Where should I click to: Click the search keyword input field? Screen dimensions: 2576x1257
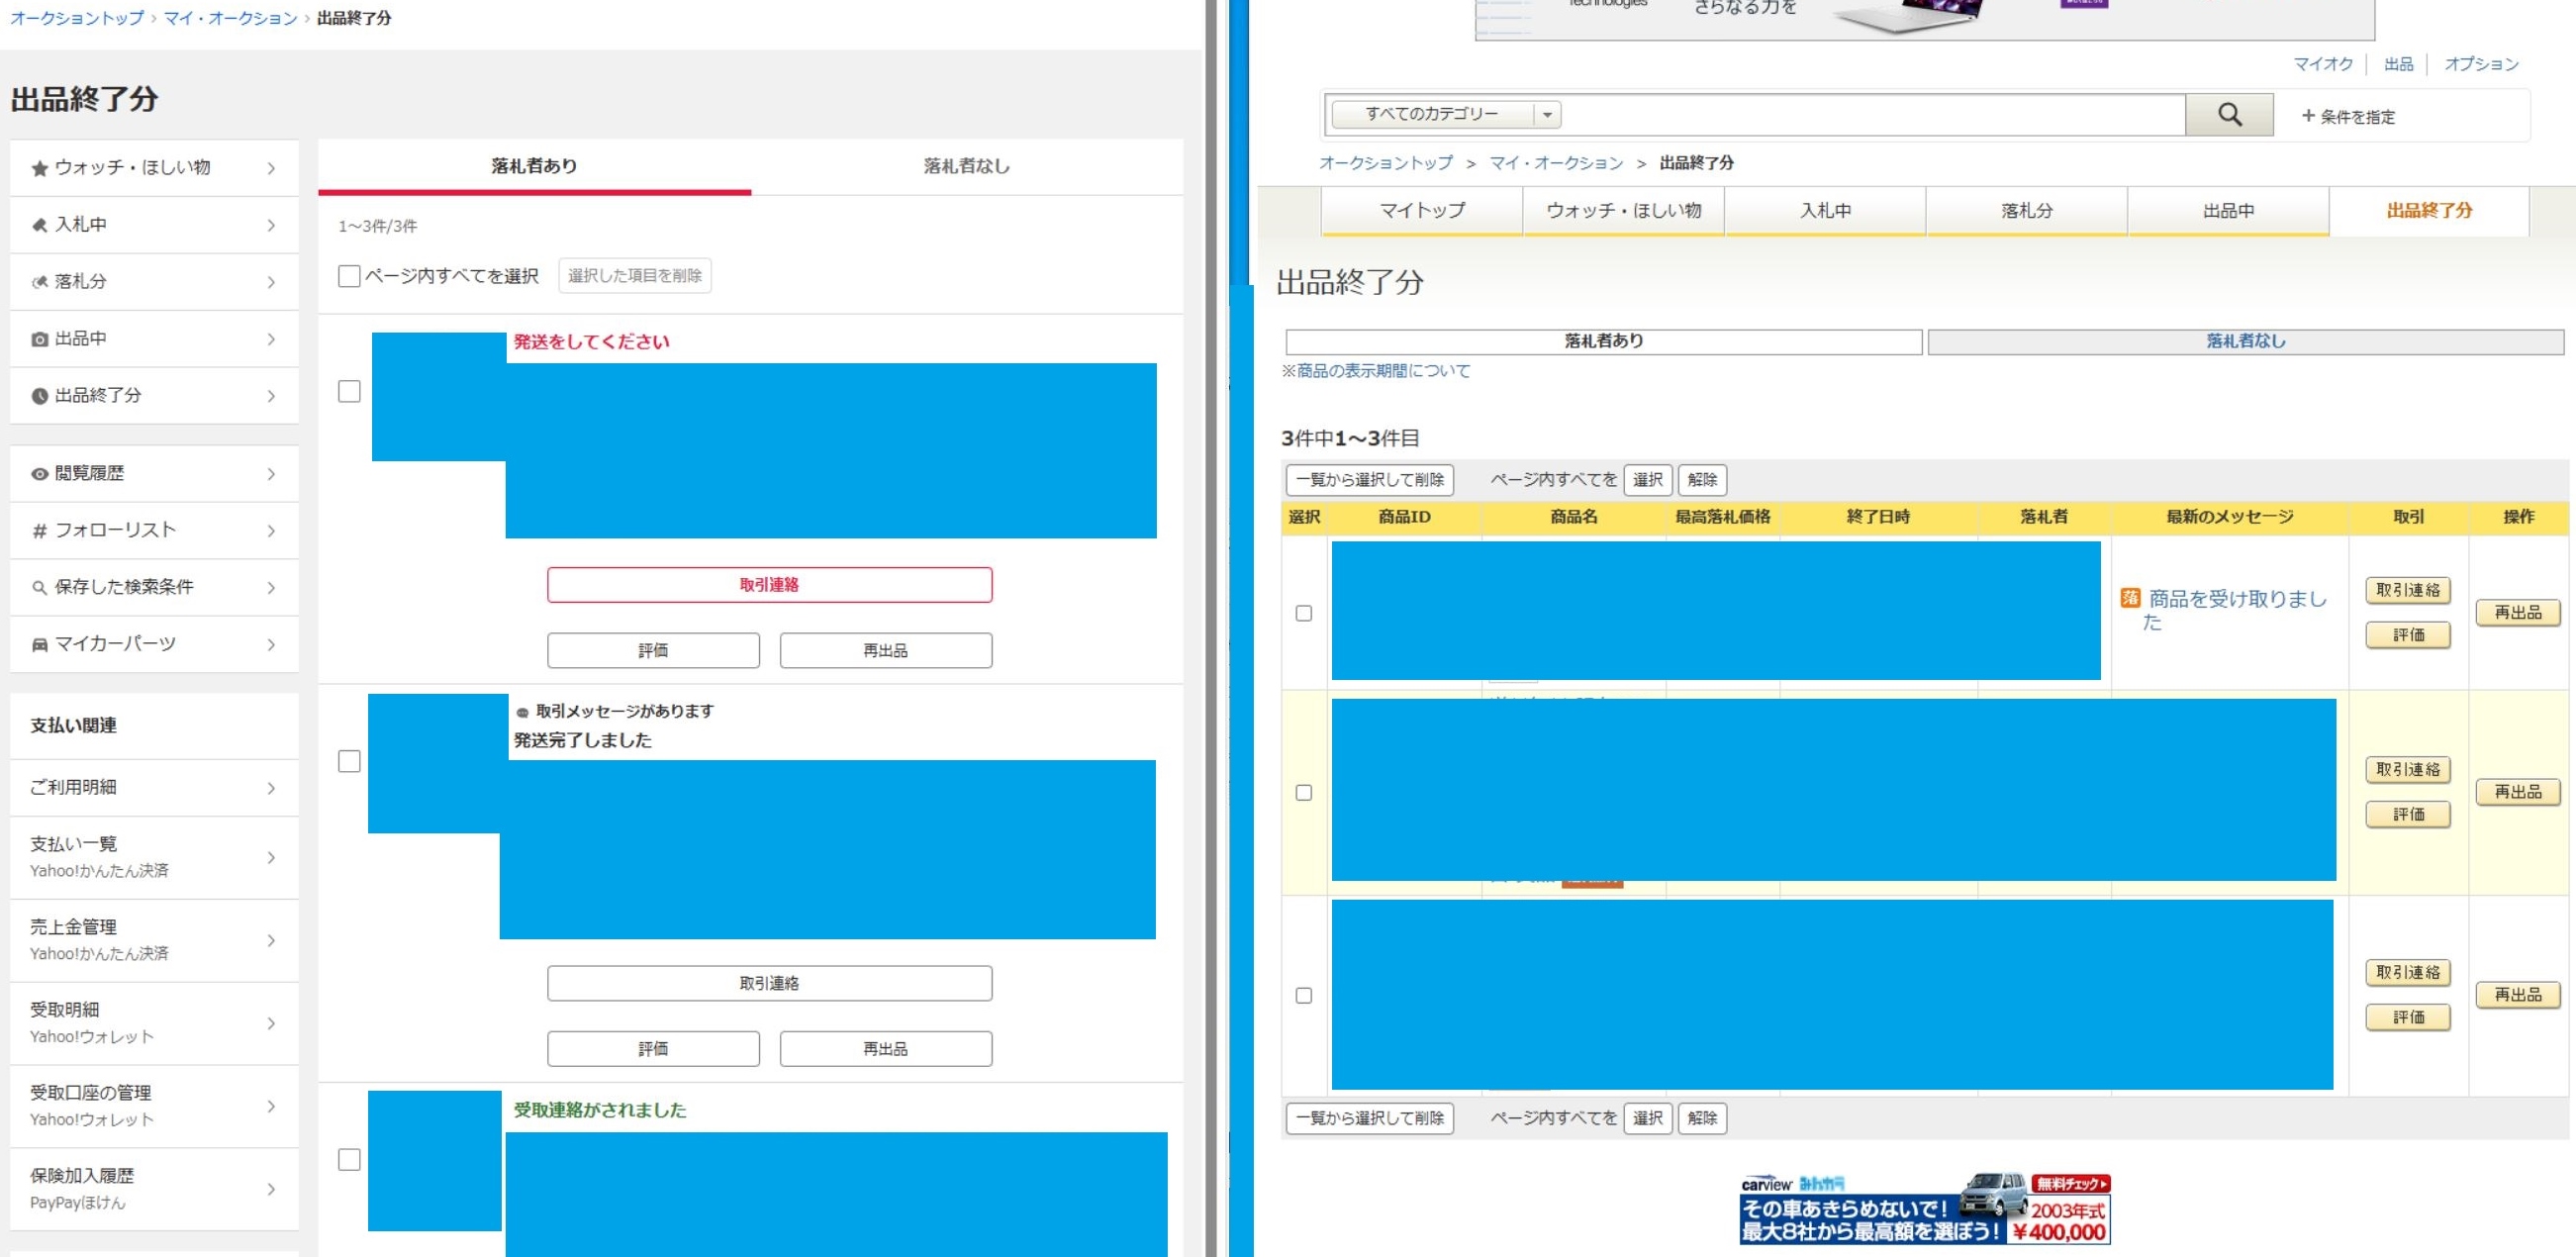pyautogui.click(x=1870, y=115)
